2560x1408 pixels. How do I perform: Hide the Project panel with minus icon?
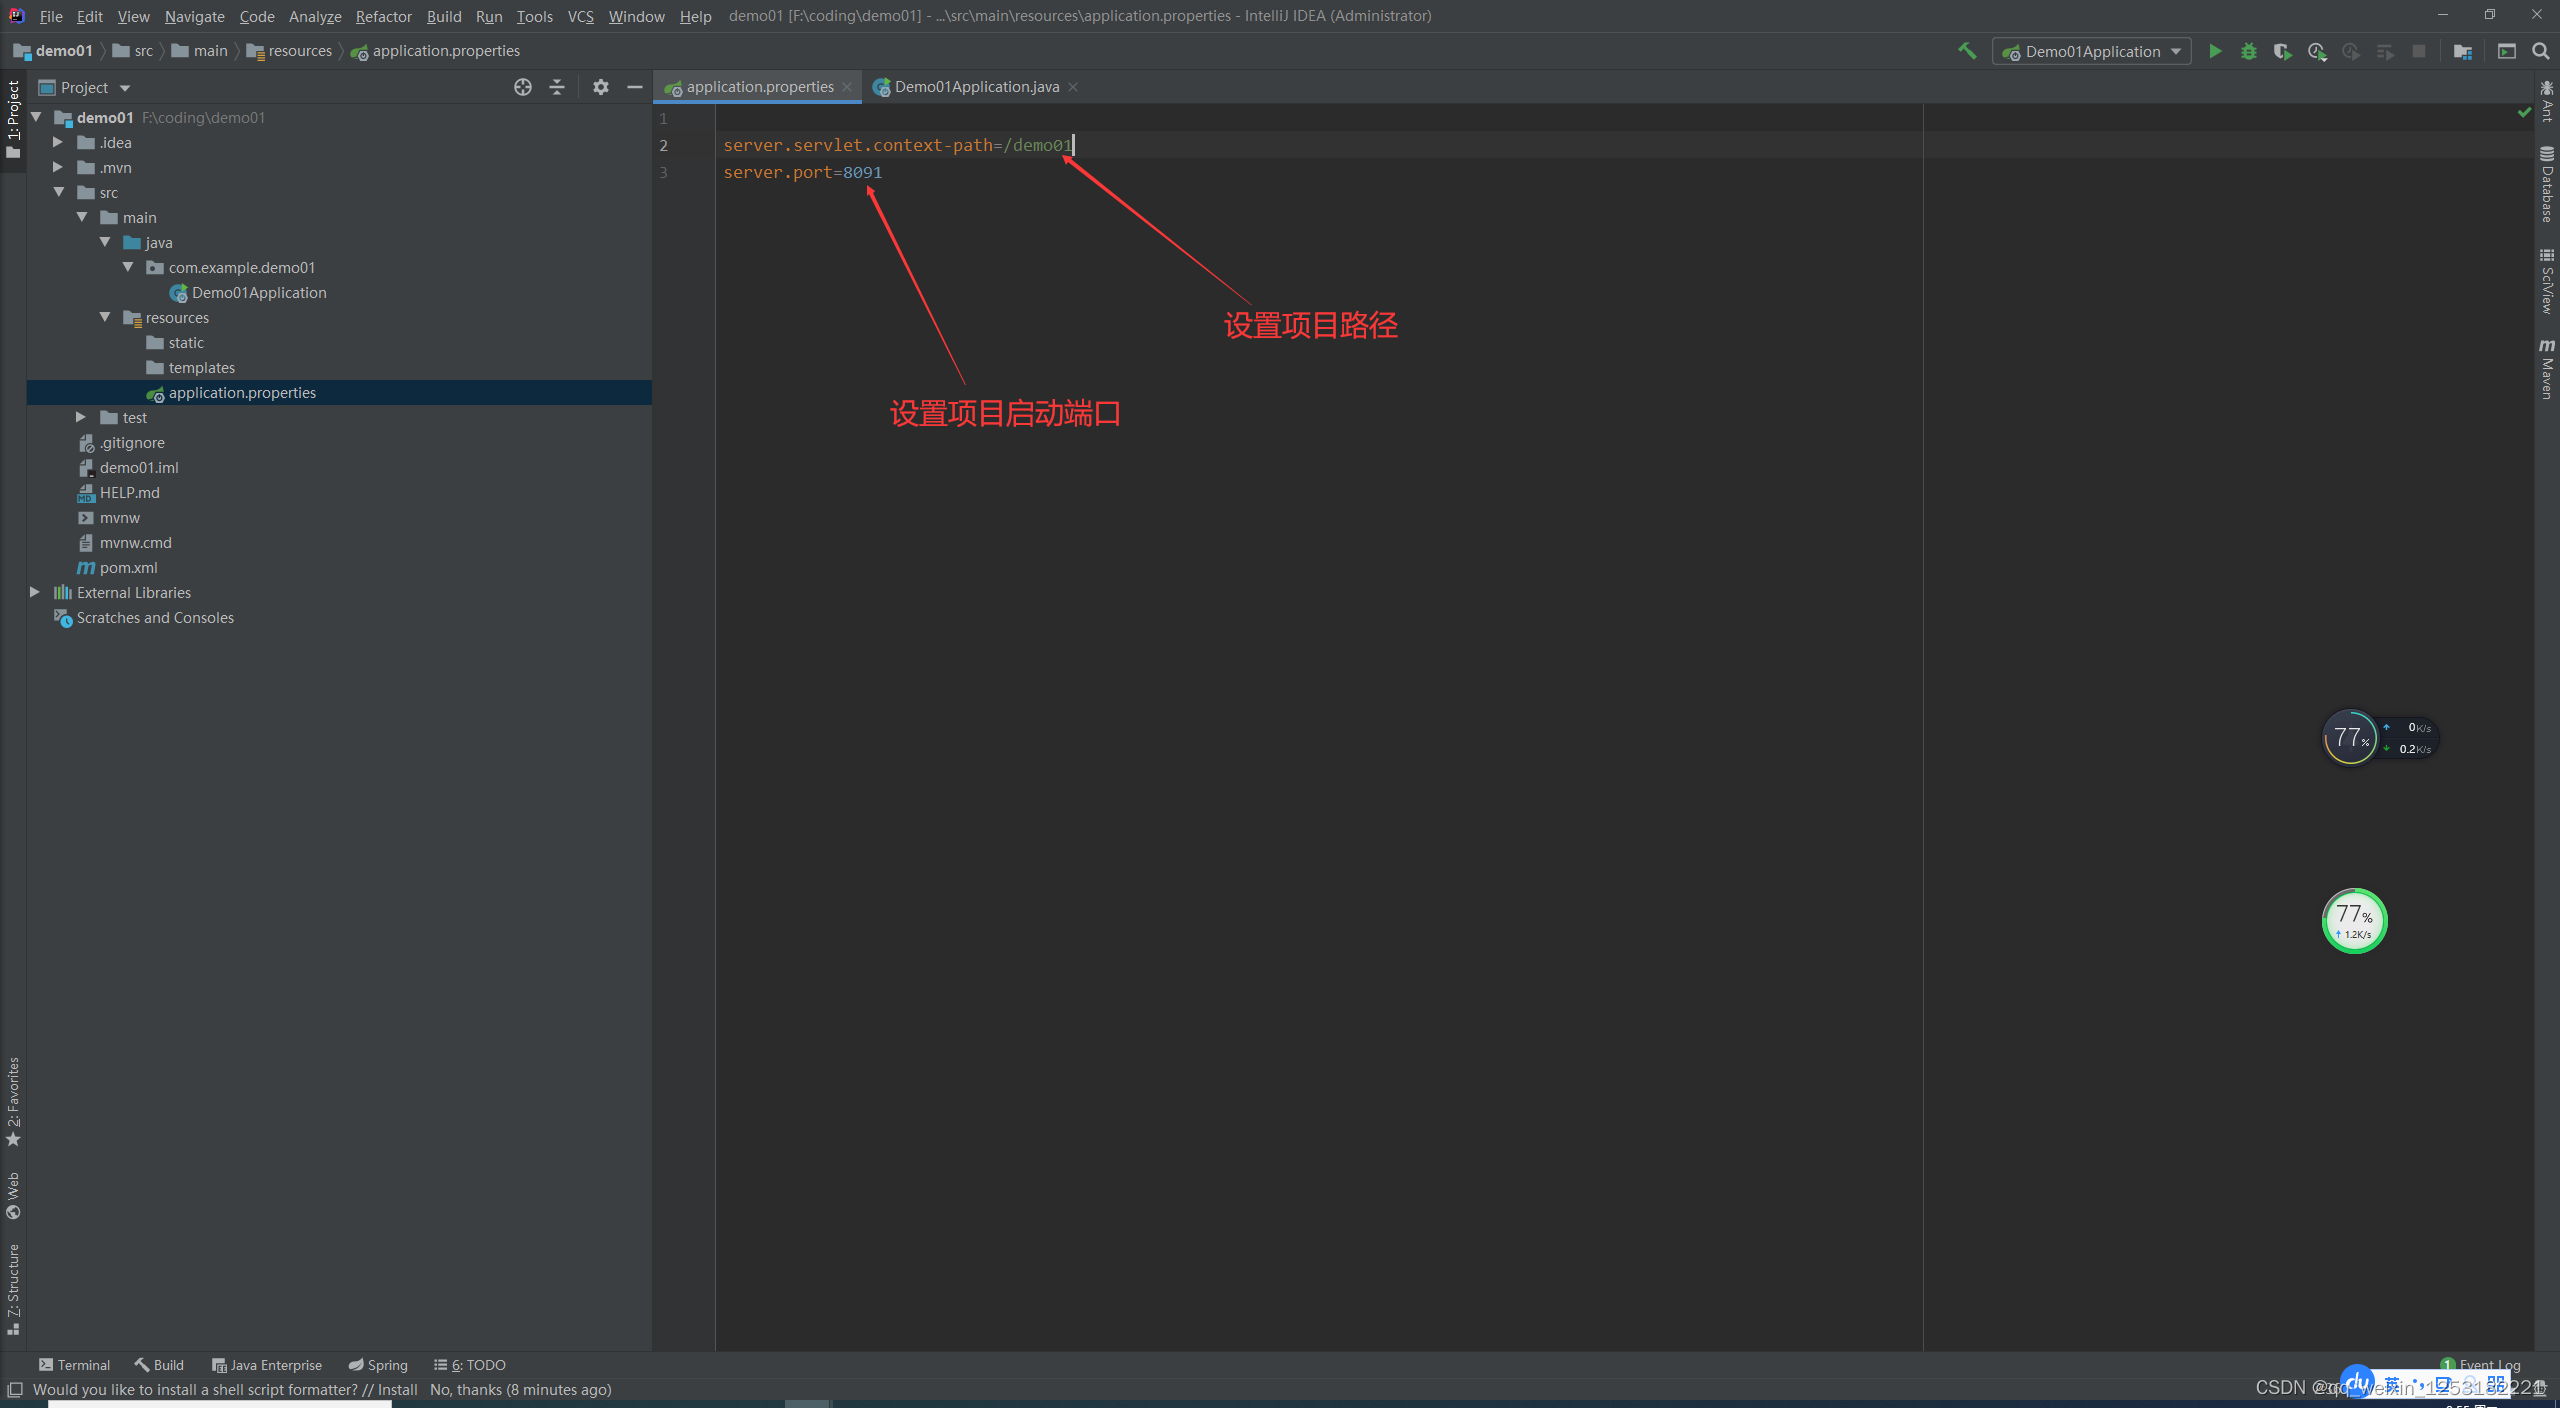click(634, 87)
